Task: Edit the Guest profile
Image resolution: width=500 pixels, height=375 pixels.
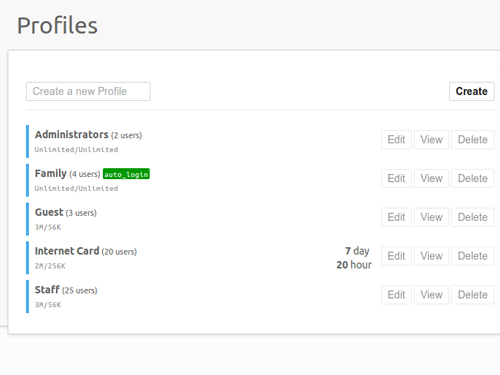Action: point(396,217)
